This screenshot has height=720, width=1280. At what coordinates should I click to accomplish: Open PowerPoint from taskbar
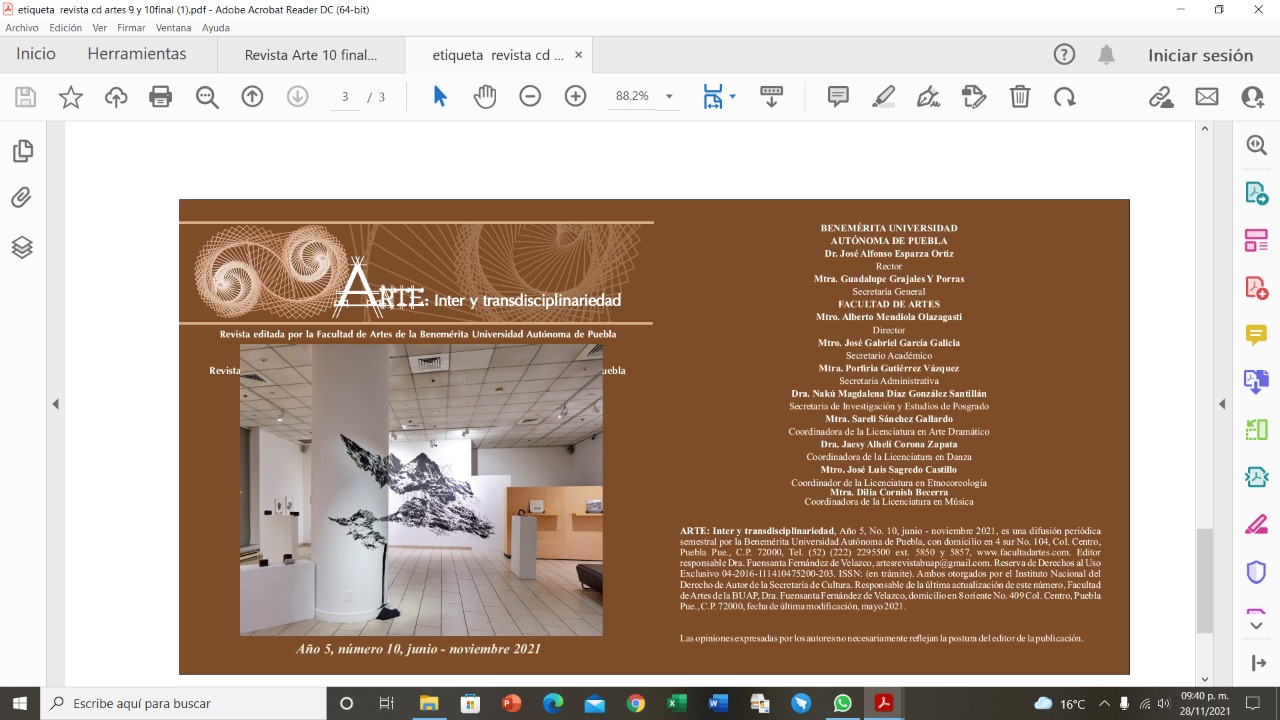coord(512,703)
